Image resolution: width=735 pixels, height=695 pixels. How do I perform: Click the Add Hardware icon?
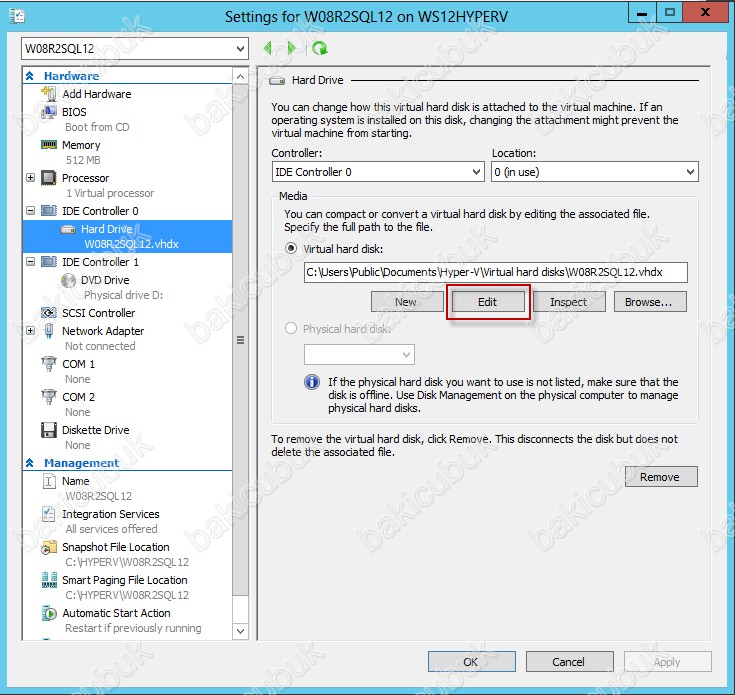pos(49,93)
